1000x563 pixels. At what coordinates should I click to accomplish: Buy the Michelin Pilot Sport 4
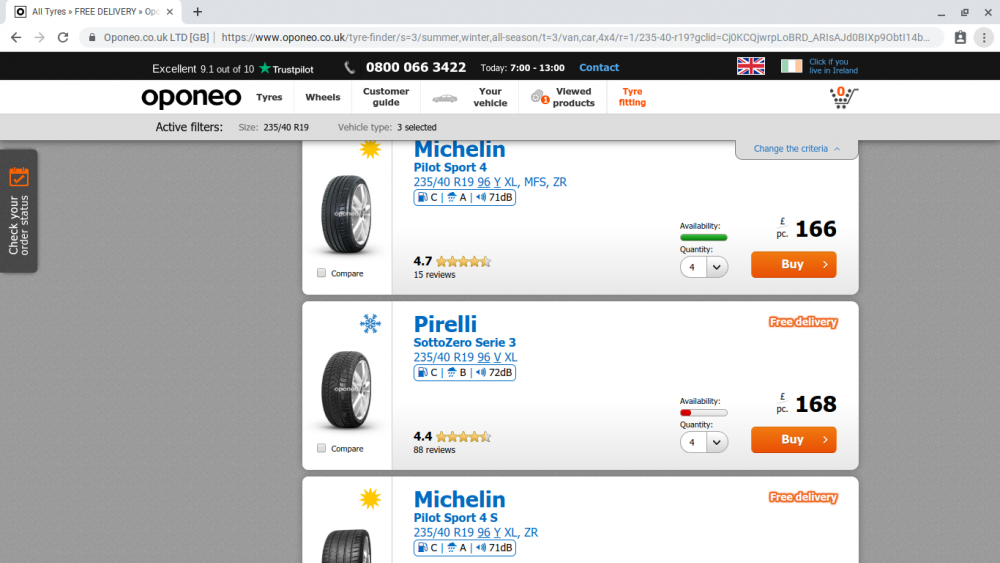tap(793, 265)
